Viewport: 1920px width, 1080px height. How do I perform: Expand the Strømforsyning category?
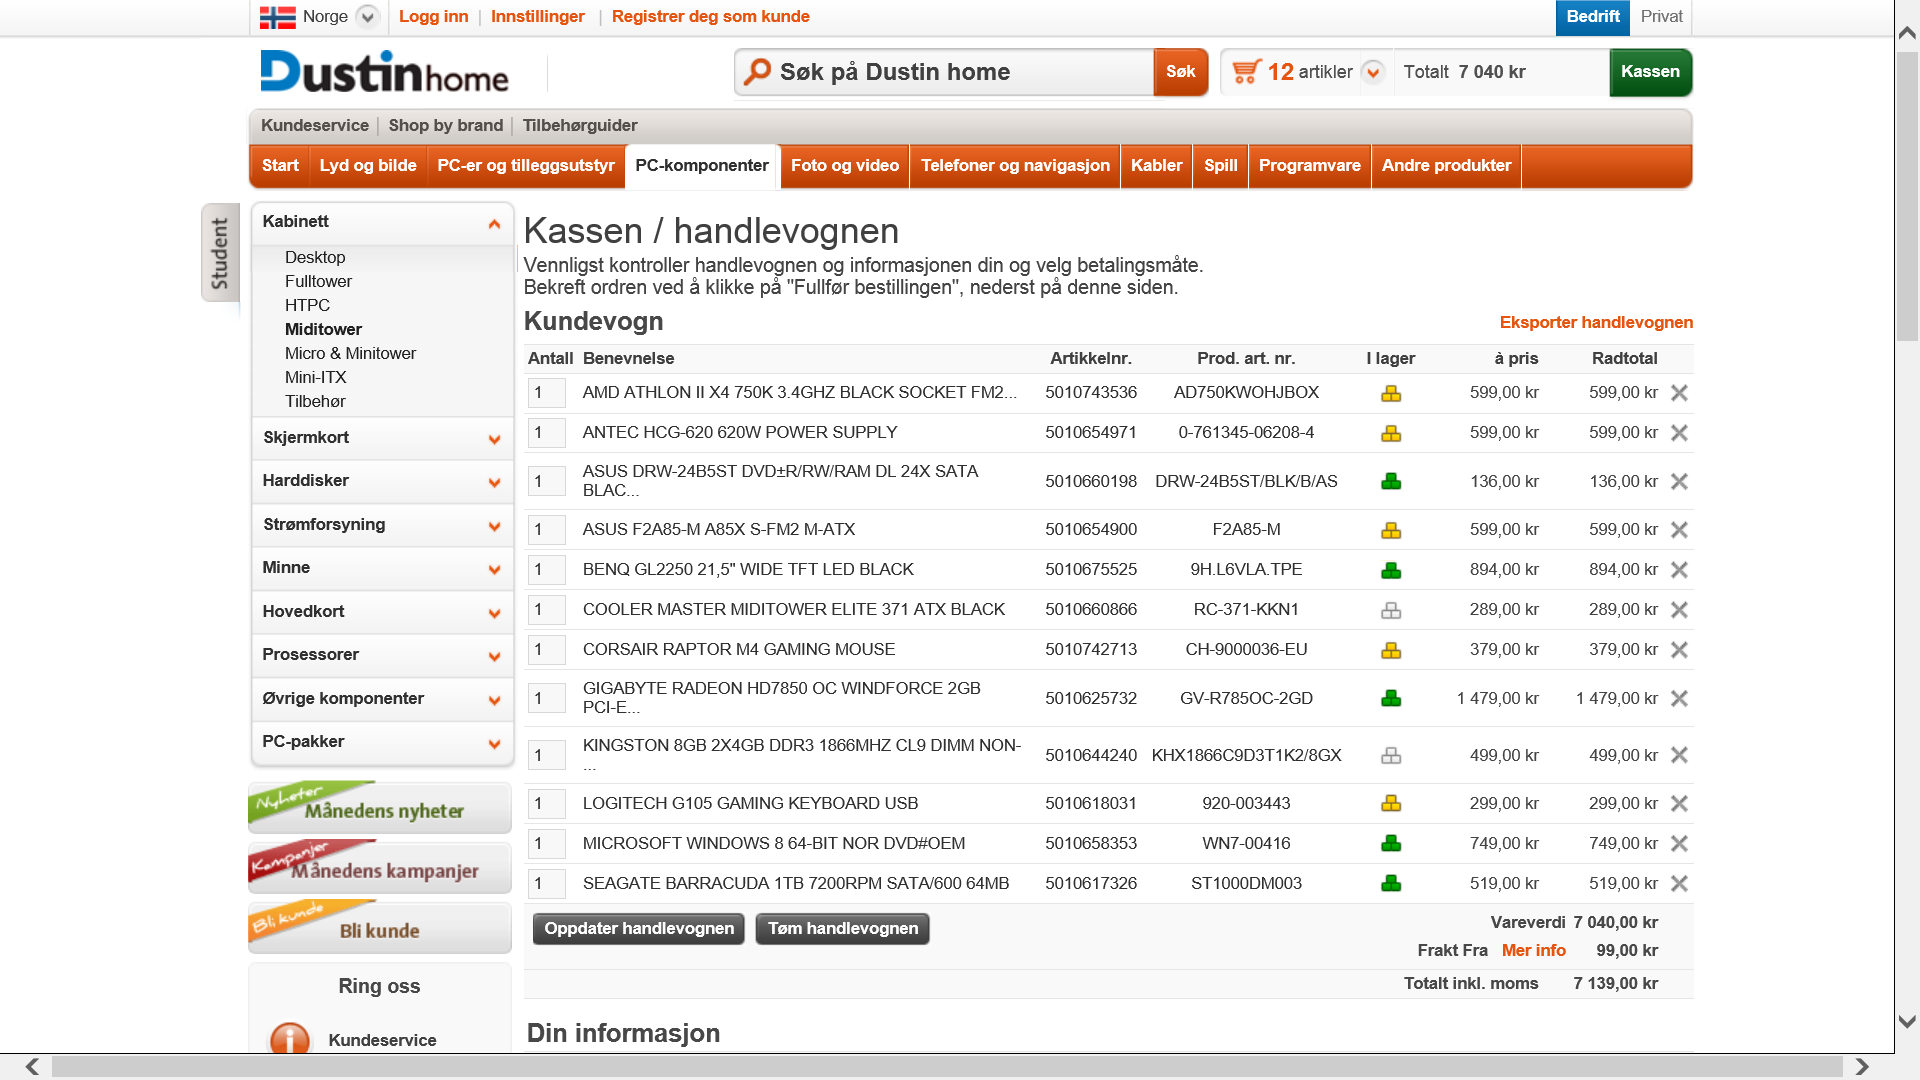pyautogui.click(x=494, y=527)
